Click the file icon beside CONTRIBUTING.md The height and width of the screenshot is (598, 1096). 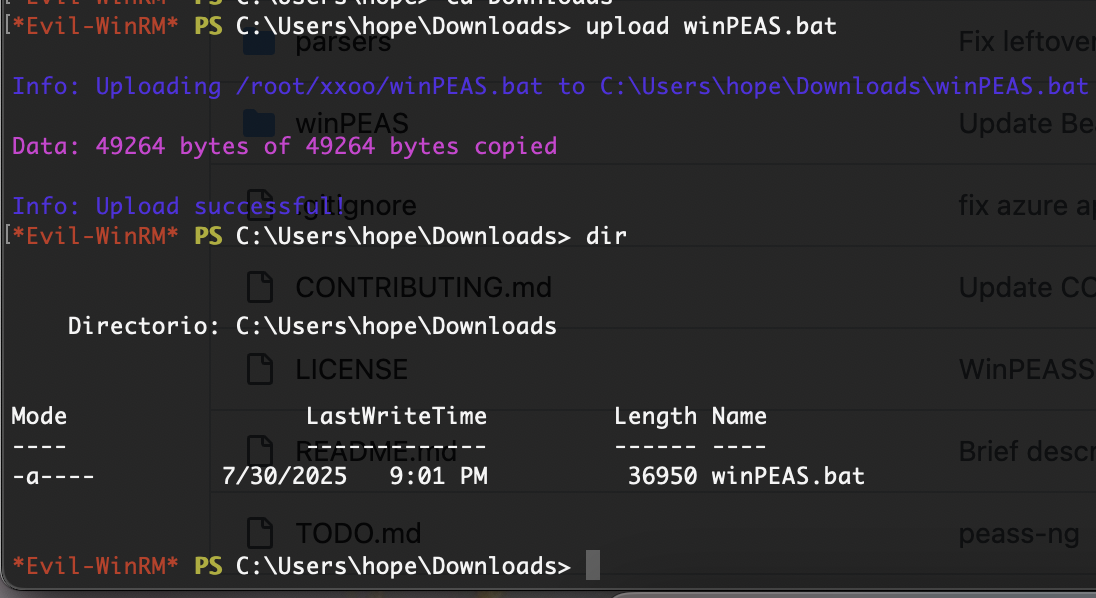click(259, 287)
